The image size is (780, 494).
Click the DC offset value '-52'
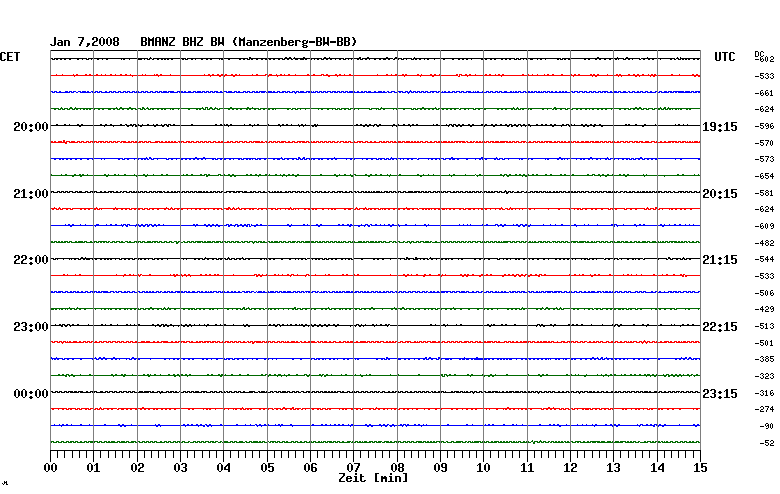(x=767, y=443)
